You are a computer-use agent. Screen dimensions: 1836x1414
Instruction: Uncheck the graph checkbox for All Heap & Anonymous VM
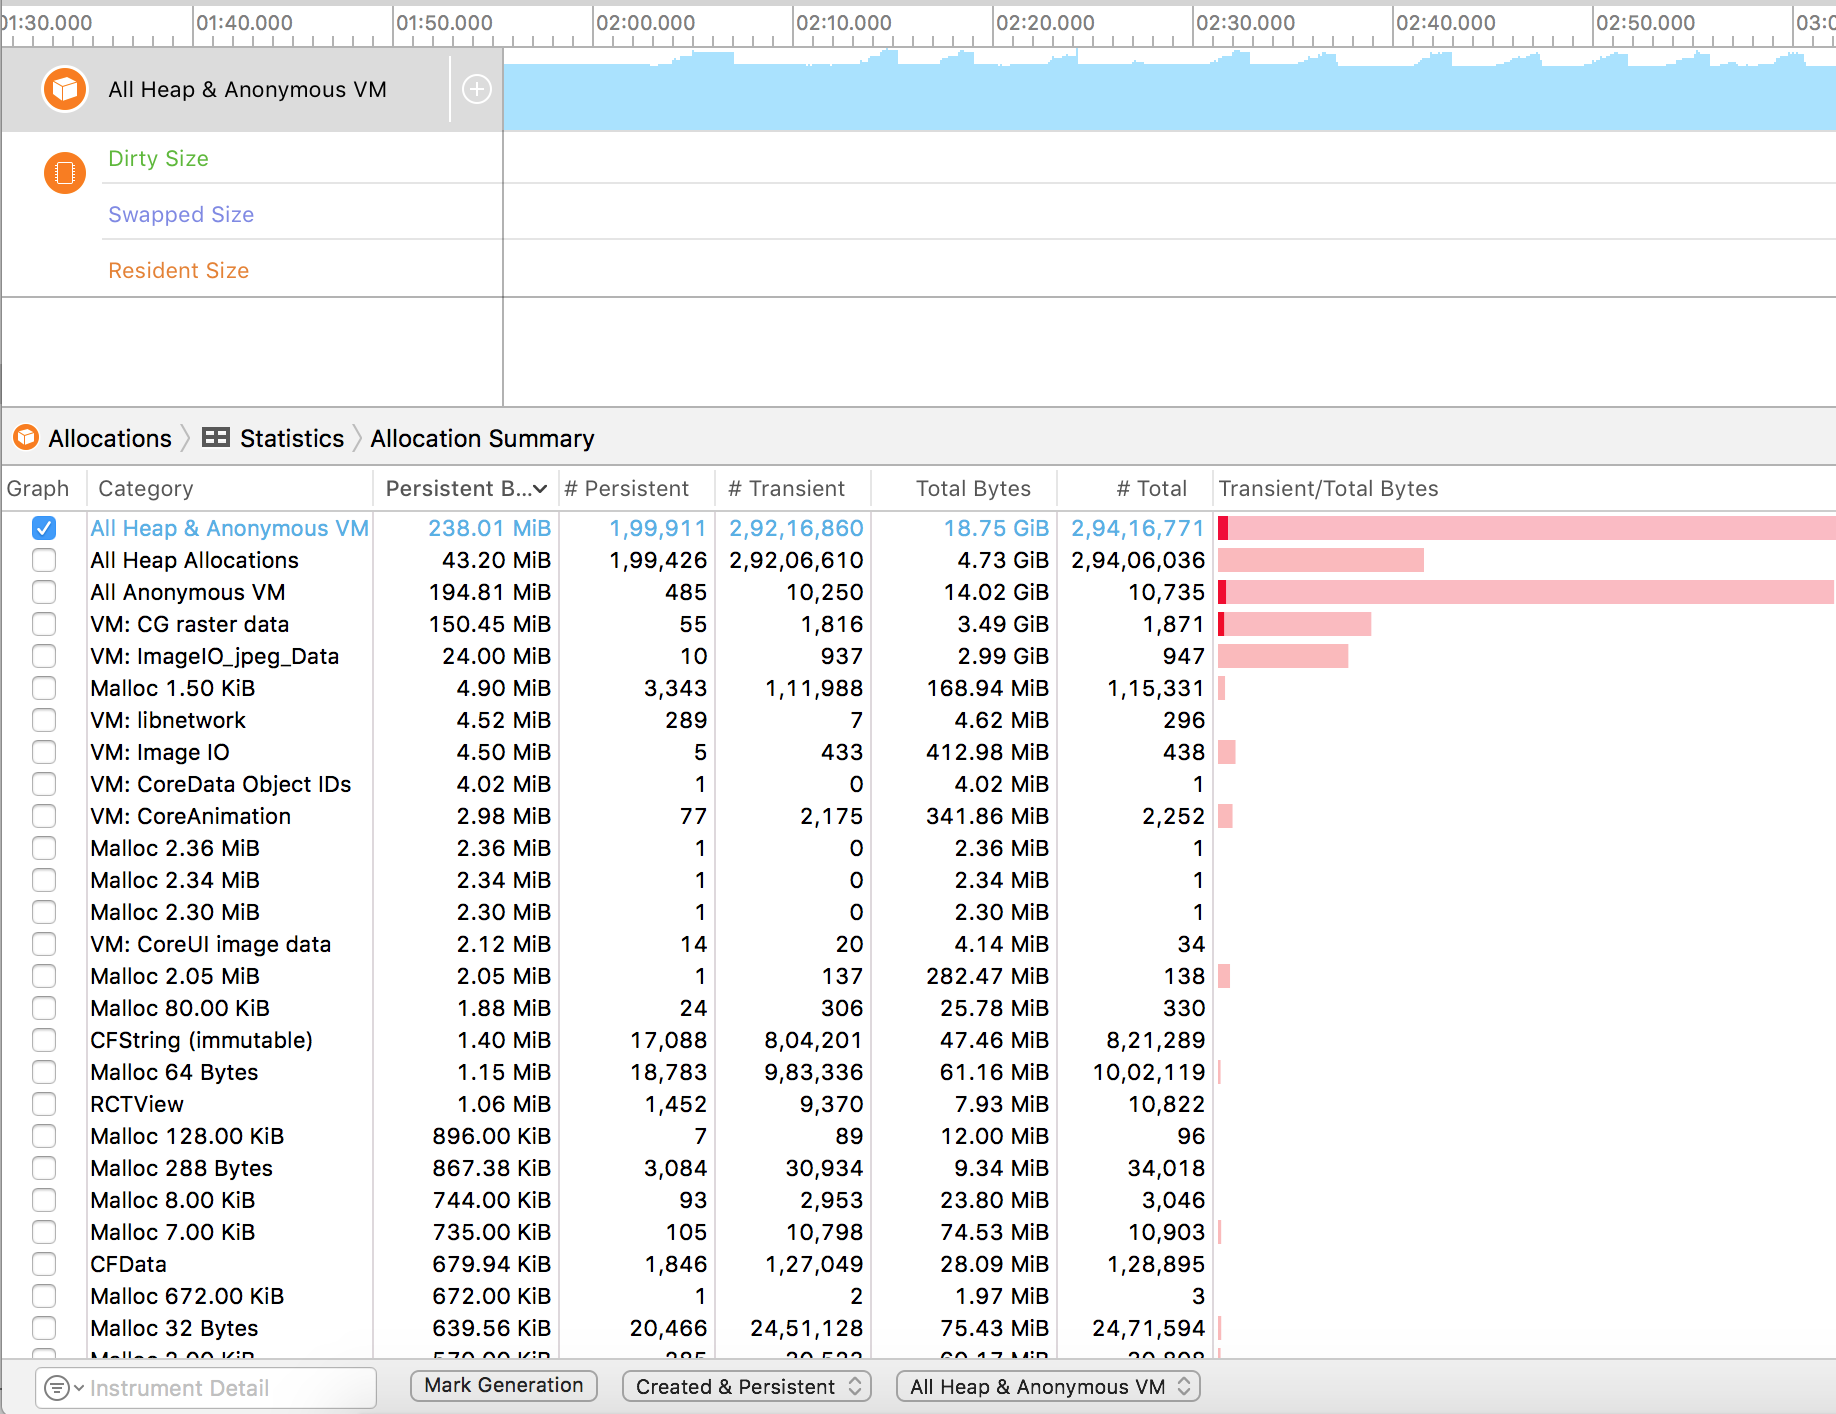pyautogui.click(x=44, y=528)
